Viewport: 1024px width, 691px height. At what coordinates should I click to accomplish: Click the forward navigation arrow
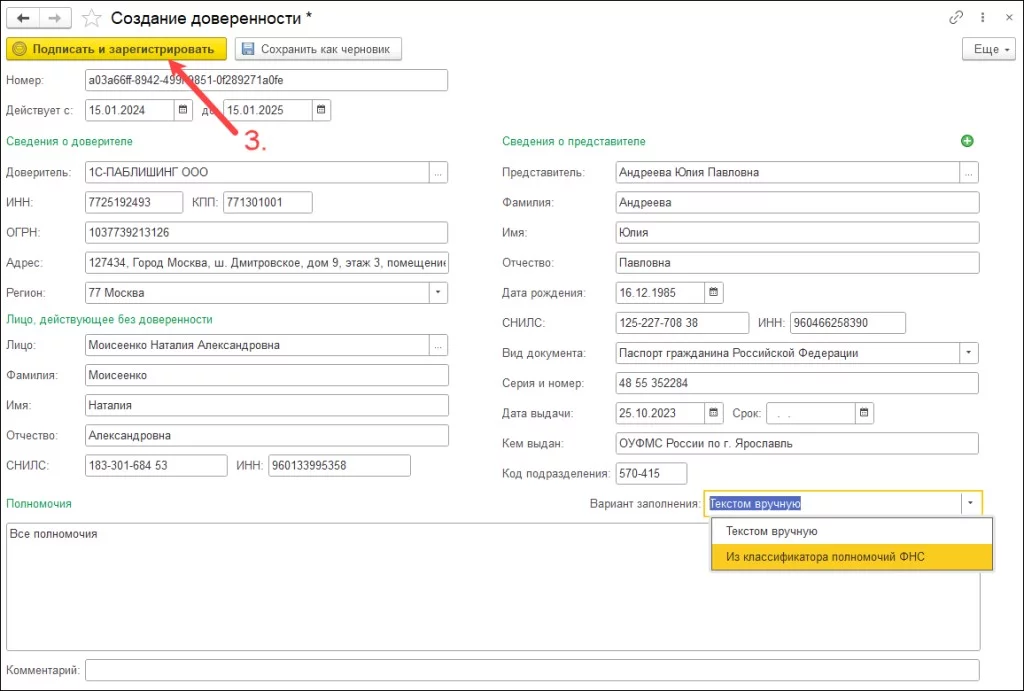coord(55,18)
